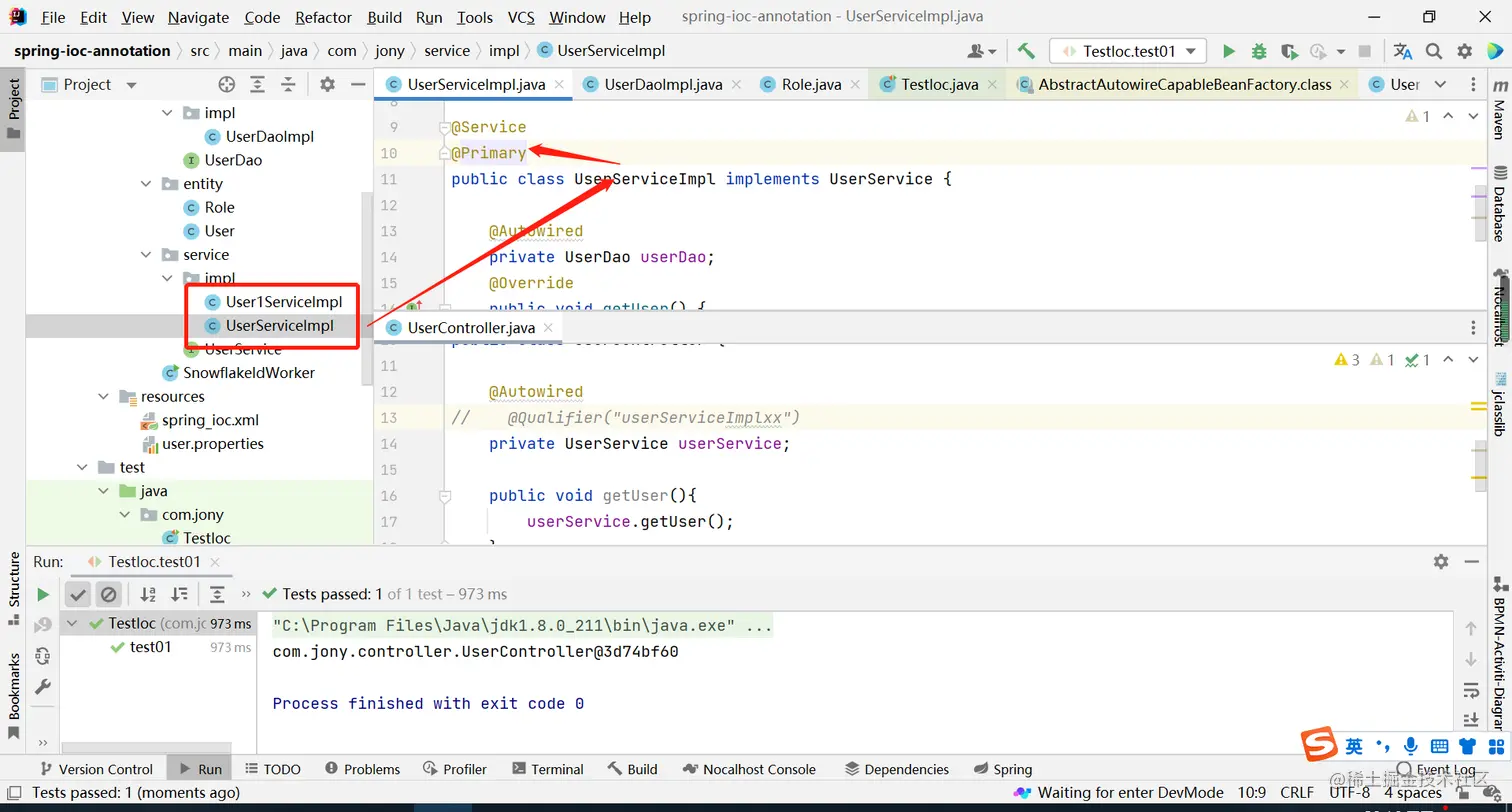Image resolution: width=1512 pixels, height=812 pixels.
Task: Sort tests alphabetically in Run panel
Action: [x=148, y=595]
